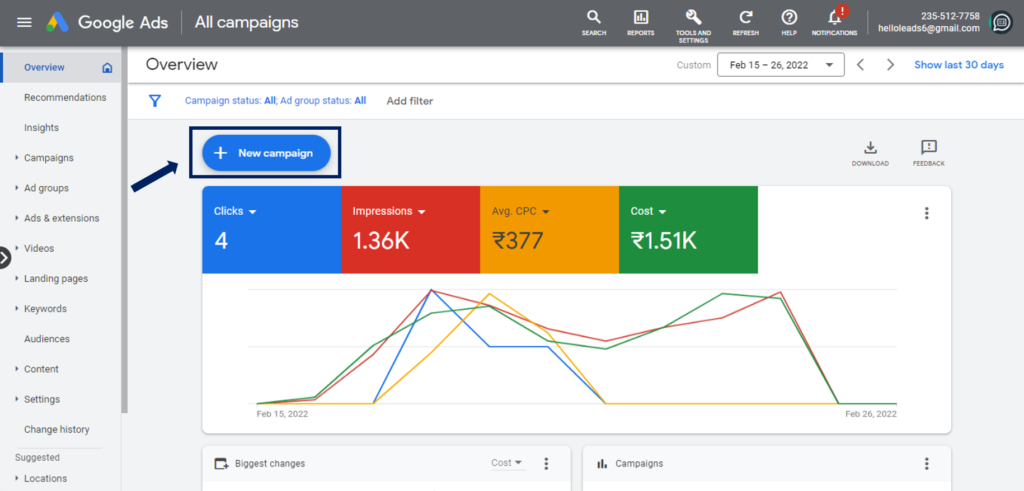Viewport: 1024px width, 491px height.
Task: Open the custom date range dropdown
Action: pos(780,65)
